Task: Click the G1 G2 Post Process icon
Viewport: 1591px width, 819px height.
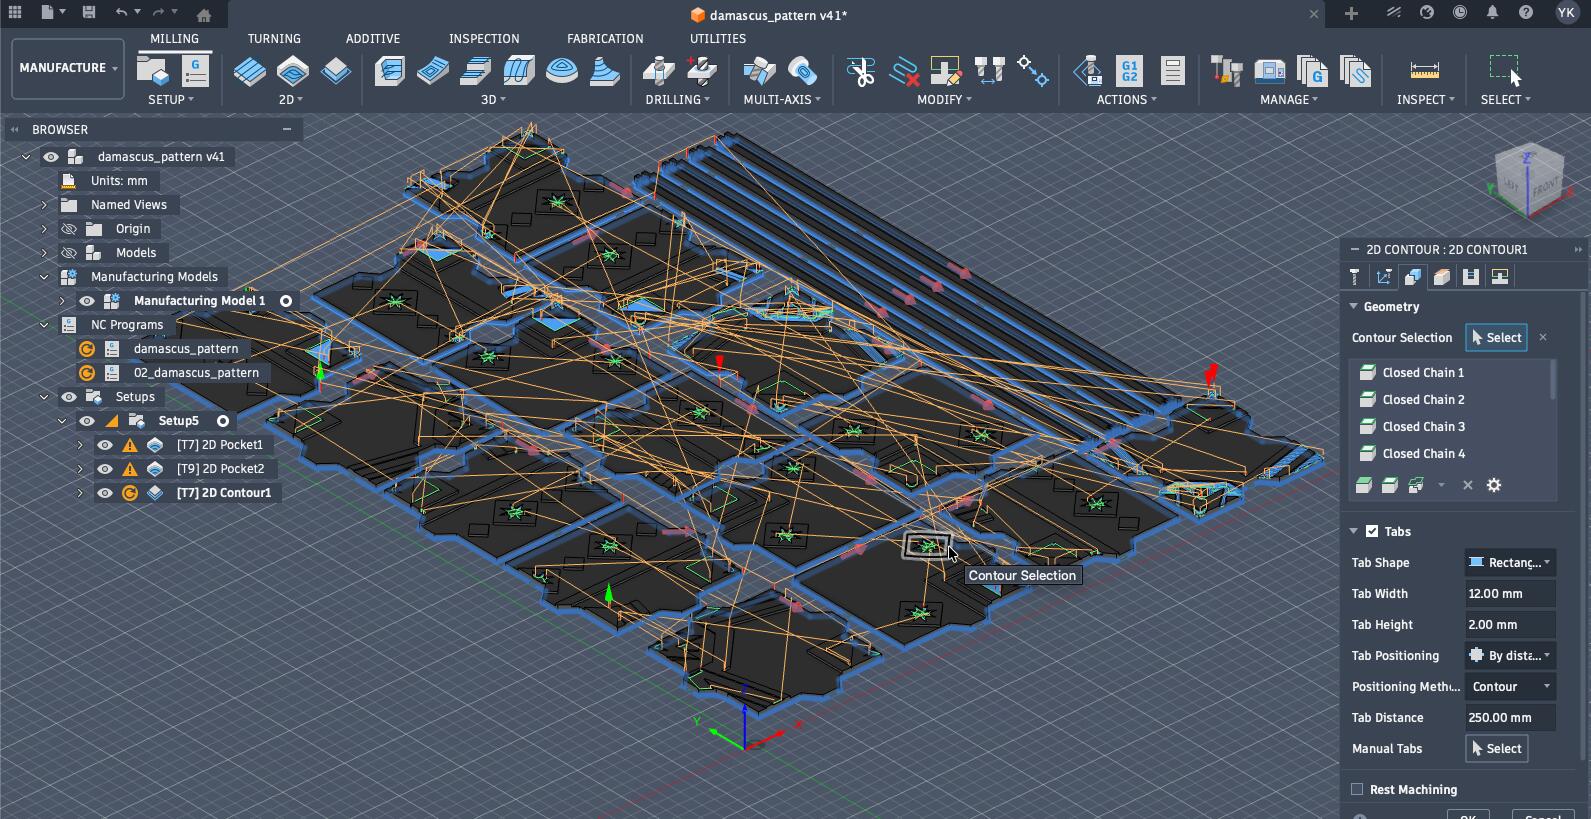Action: pos(1130,71)
